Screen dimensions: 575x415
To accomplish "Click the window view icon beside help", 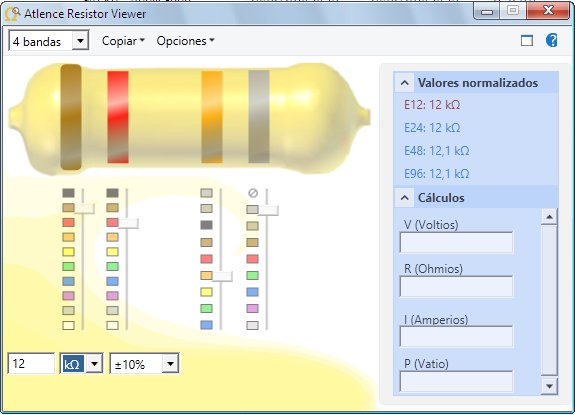I will point(527,40).
